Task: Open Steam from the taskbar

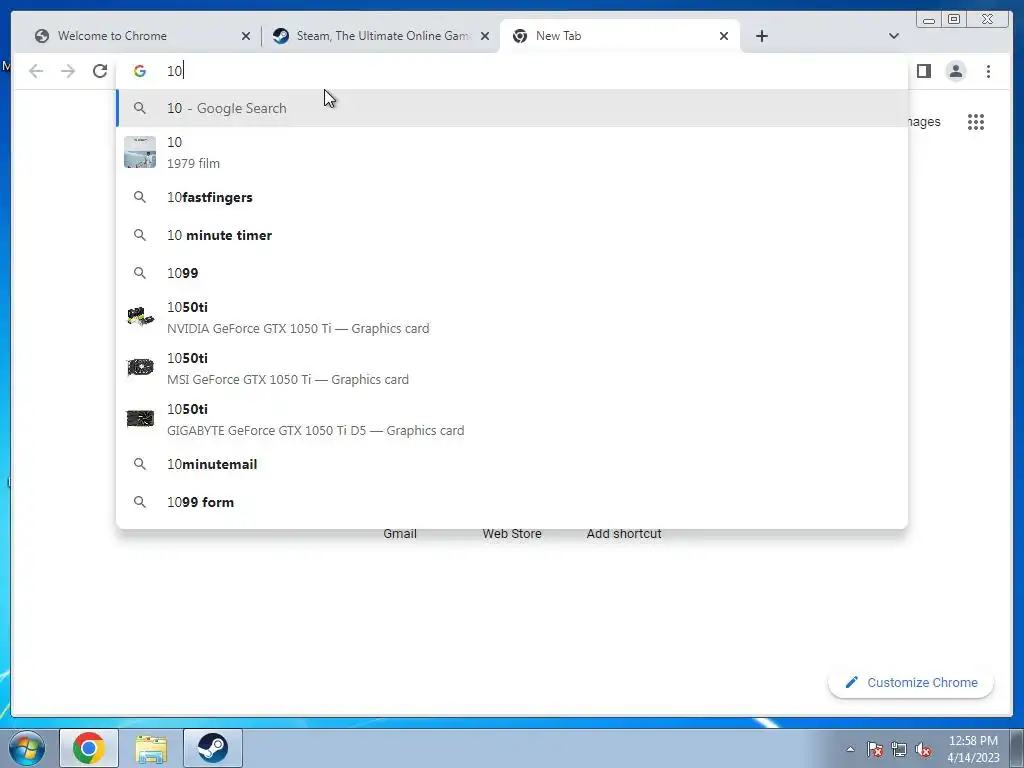Action: click(x=213, y=748)
